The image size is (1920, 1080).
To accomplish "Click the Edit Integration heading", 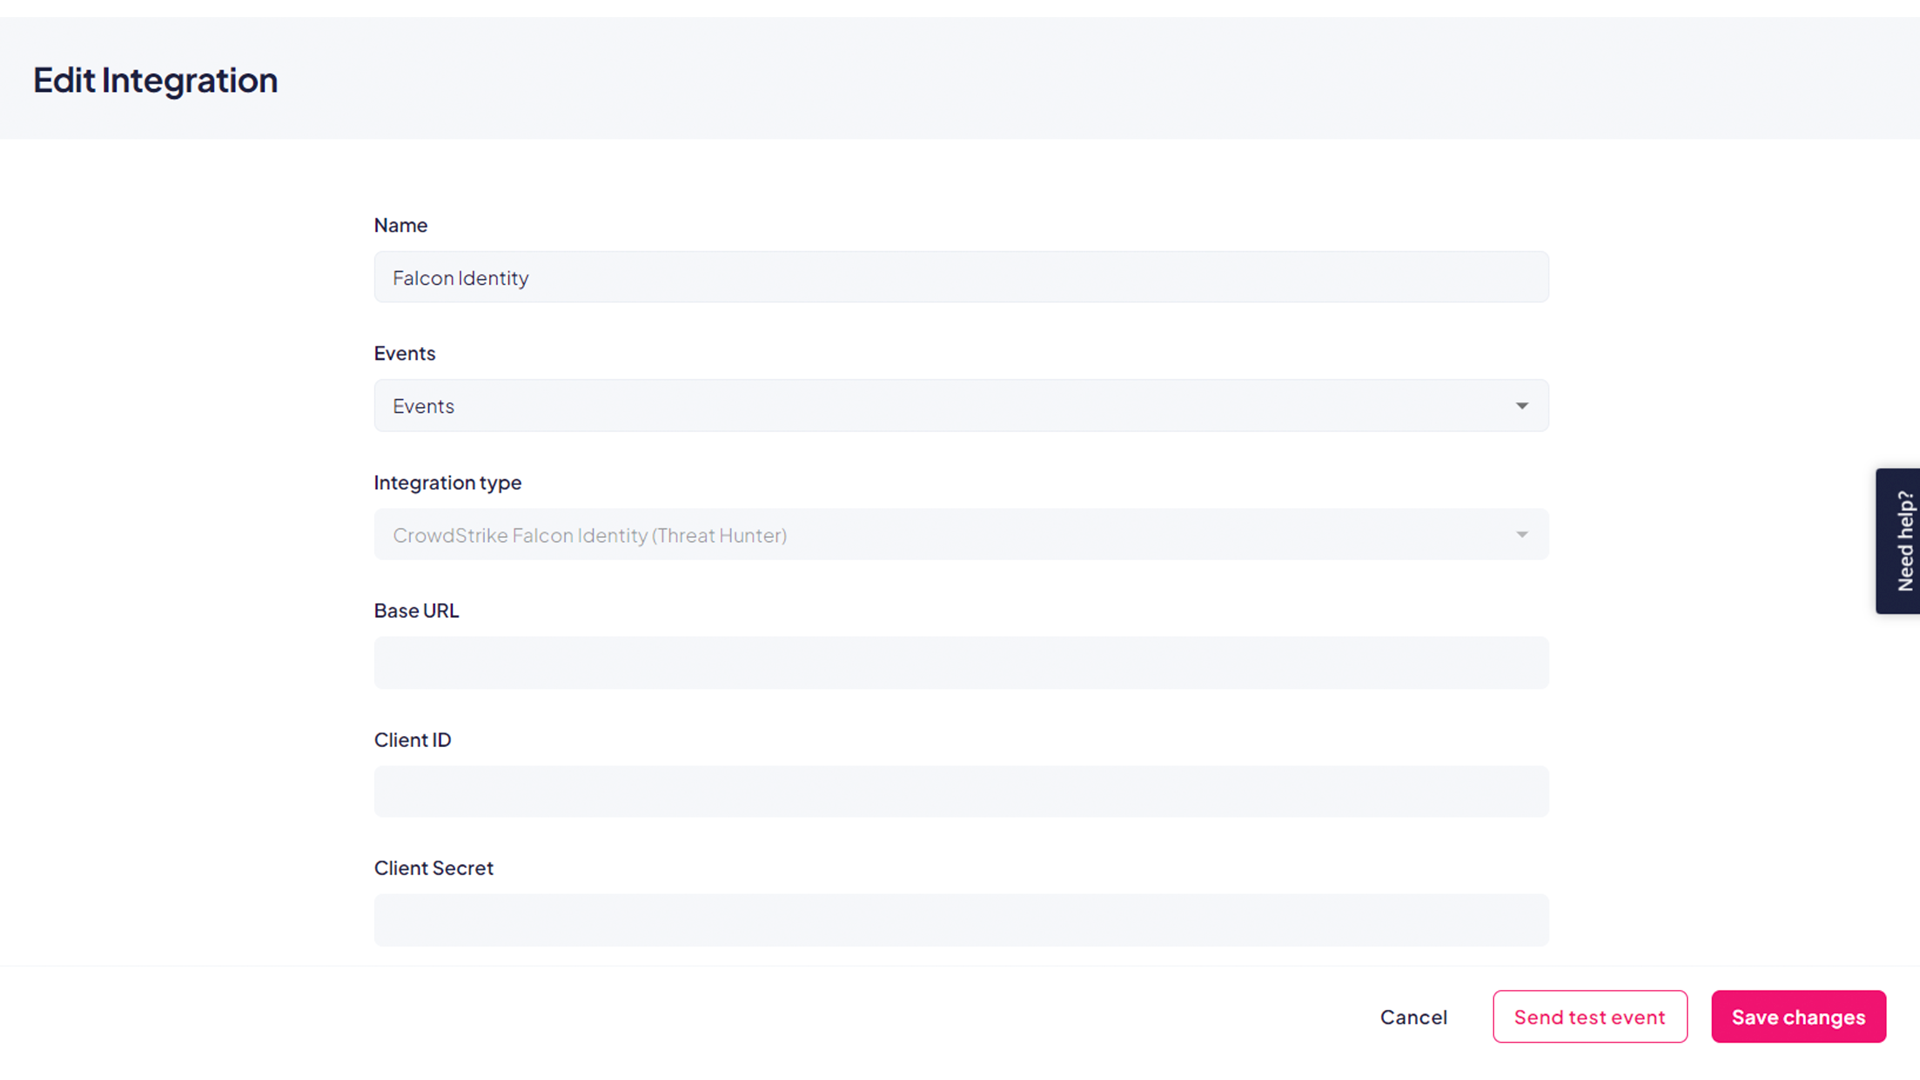I will coord(155,80).
